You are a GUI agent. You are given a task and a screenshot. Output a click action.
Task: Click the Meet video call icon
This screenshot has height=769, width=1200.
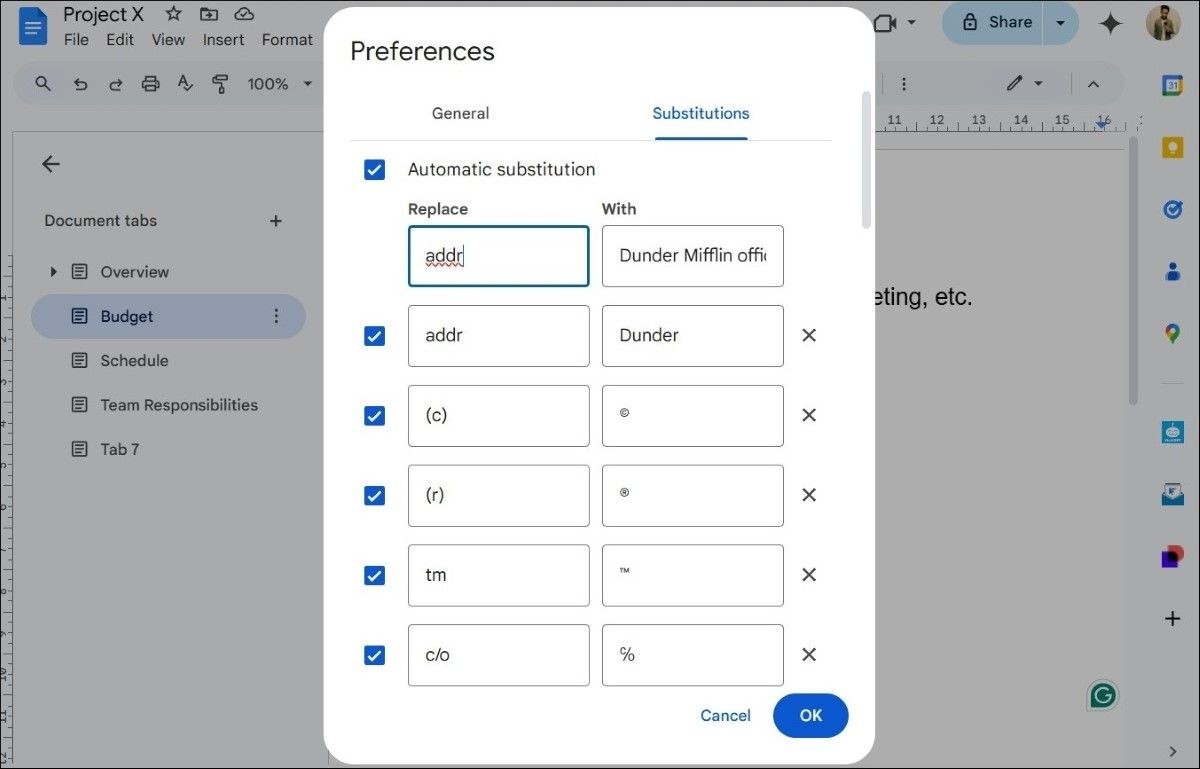coord(884,22)
